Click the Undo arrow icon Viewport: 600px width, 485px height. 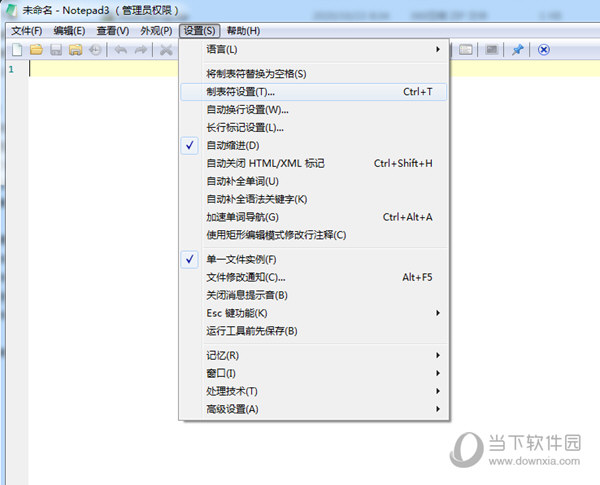coord(121,50)
